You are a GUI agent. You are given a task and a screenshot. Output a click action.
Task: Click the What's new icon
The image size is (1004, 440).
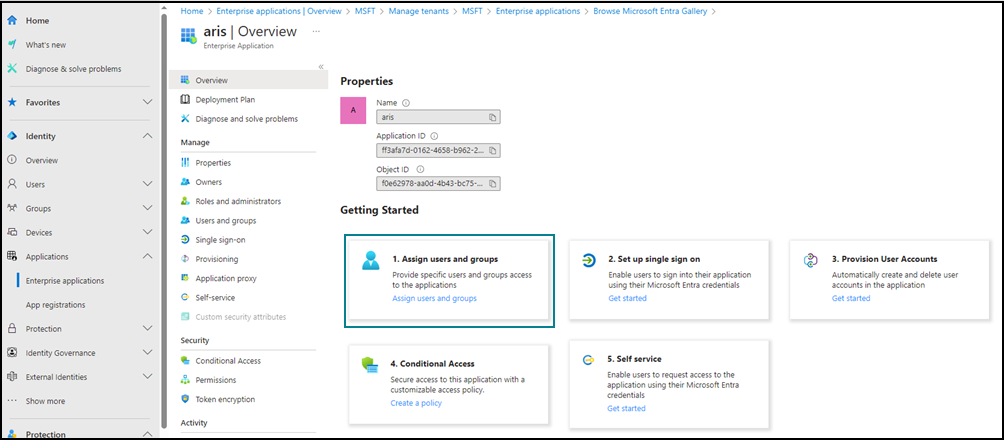coord(12,45)
